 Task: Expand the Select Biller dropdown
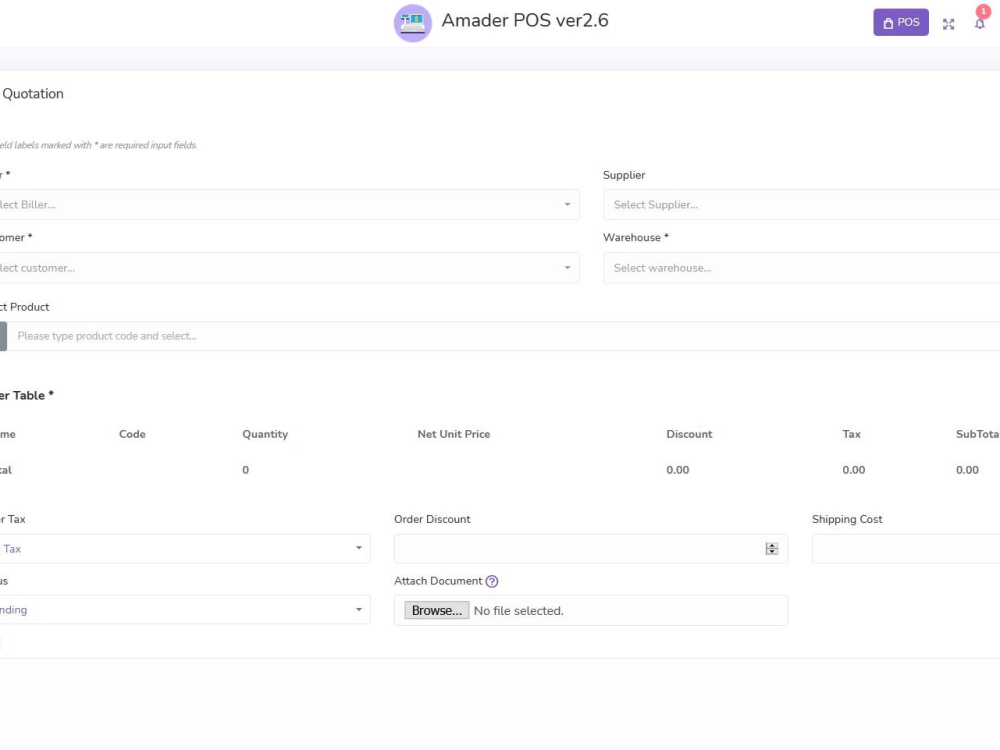tap(289, 205)
